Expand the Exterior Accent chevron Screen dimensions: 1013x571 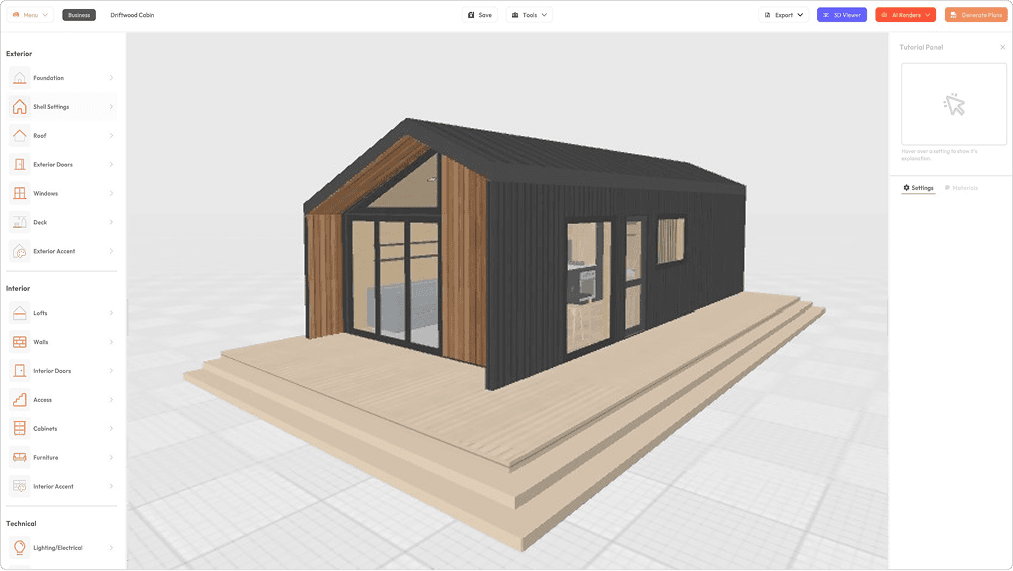pos(111,251)
